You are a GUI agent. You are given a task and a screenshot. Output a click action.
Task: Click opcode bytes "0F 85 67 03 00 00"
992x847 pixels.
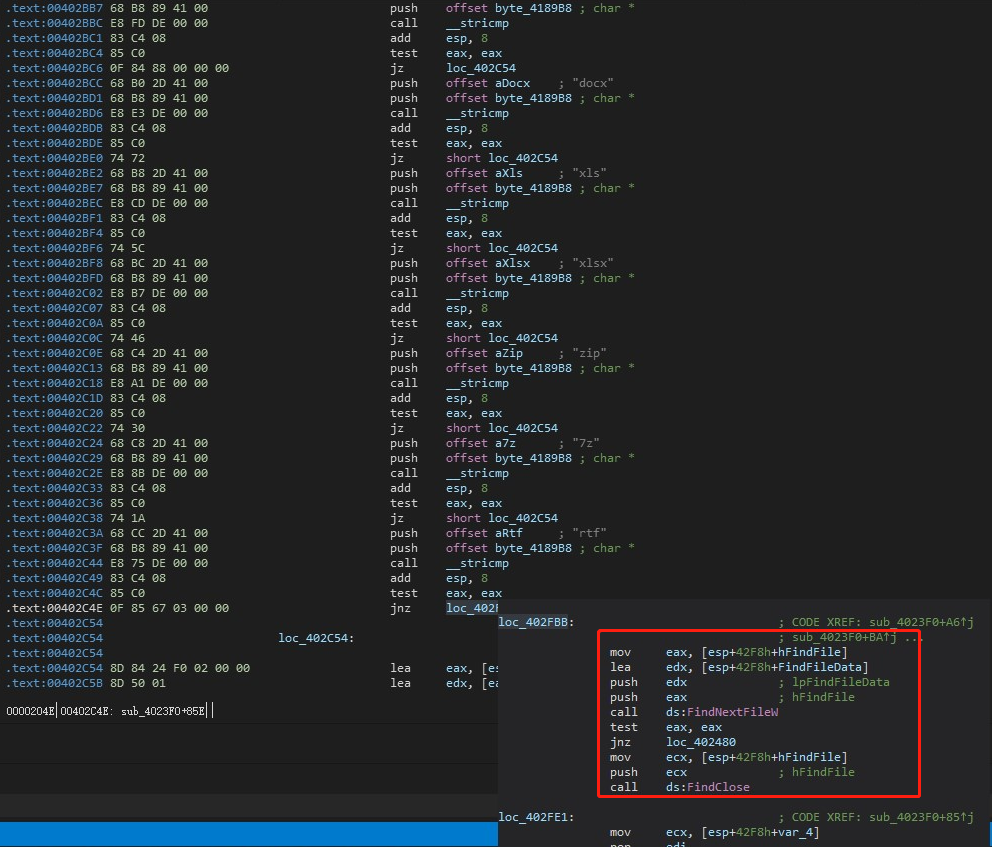click(170, 608)
